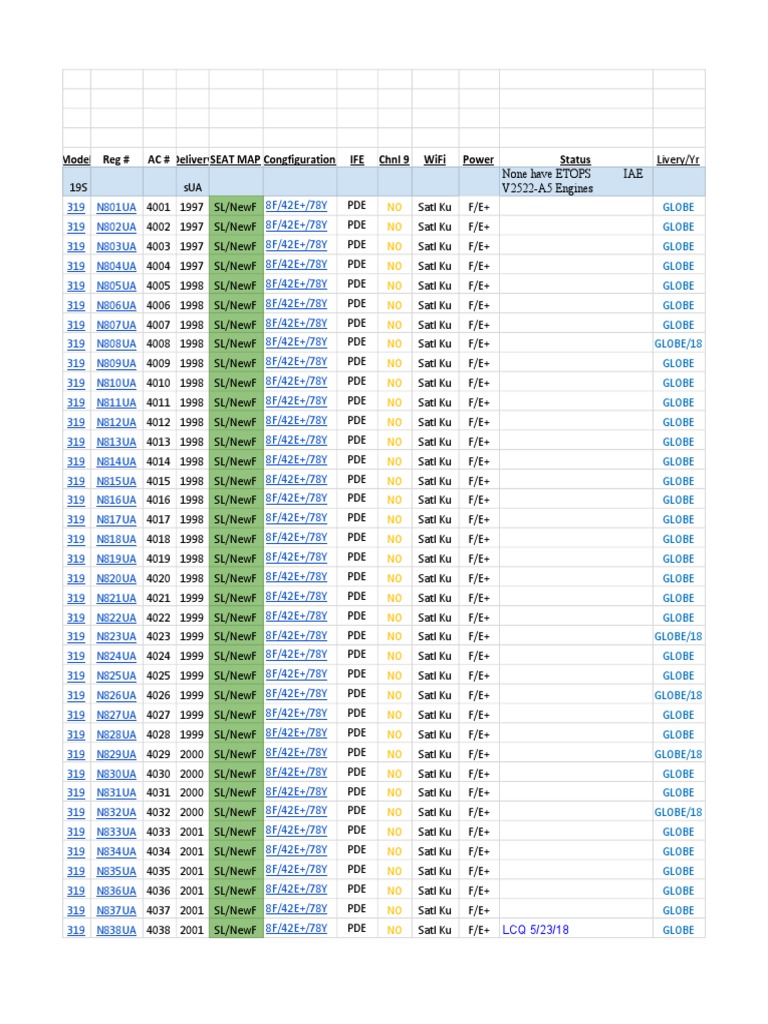
Task: Select the Power column header
Action: 478,159
